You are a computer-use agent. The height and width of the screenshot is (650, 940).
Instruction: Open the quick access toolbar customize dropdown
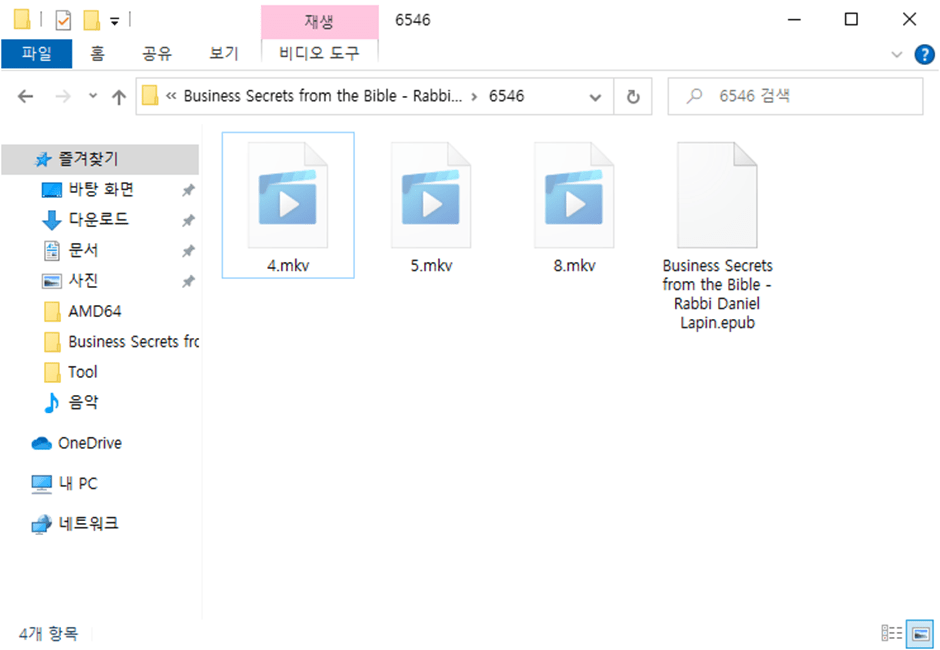coord(115,22)
